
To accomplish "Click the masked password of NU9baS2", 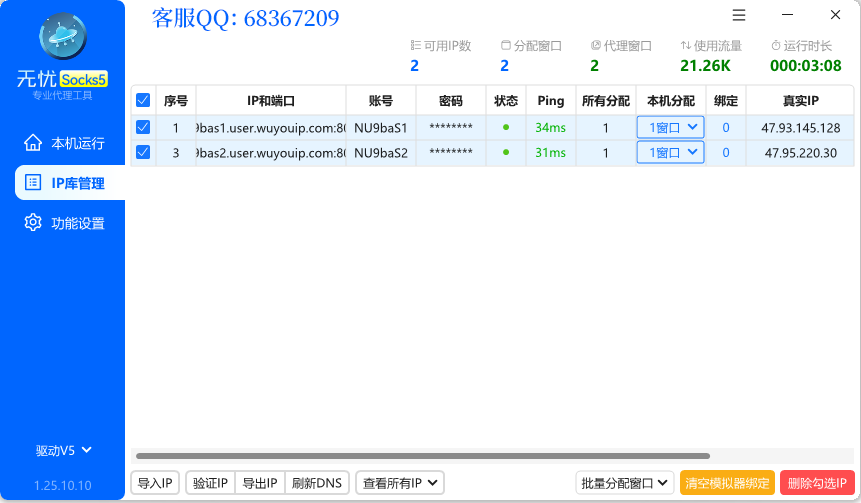I will 451,153.
